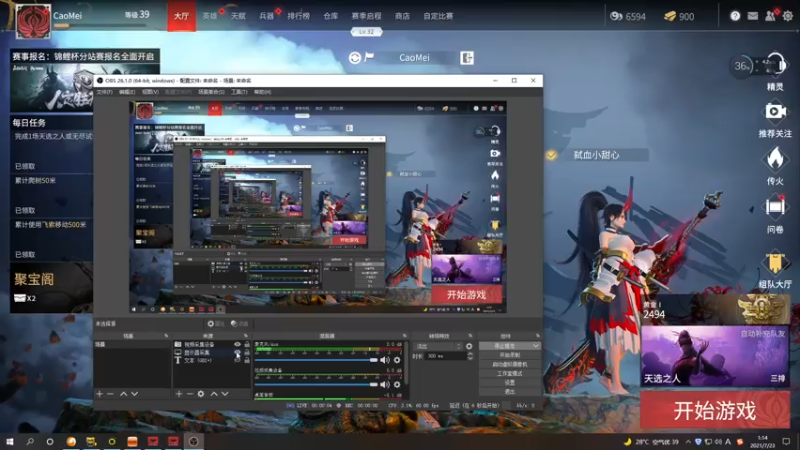Click OBS 工作室模式 button
The width and height of the screenshot is (800, 450).
point(509,373)
